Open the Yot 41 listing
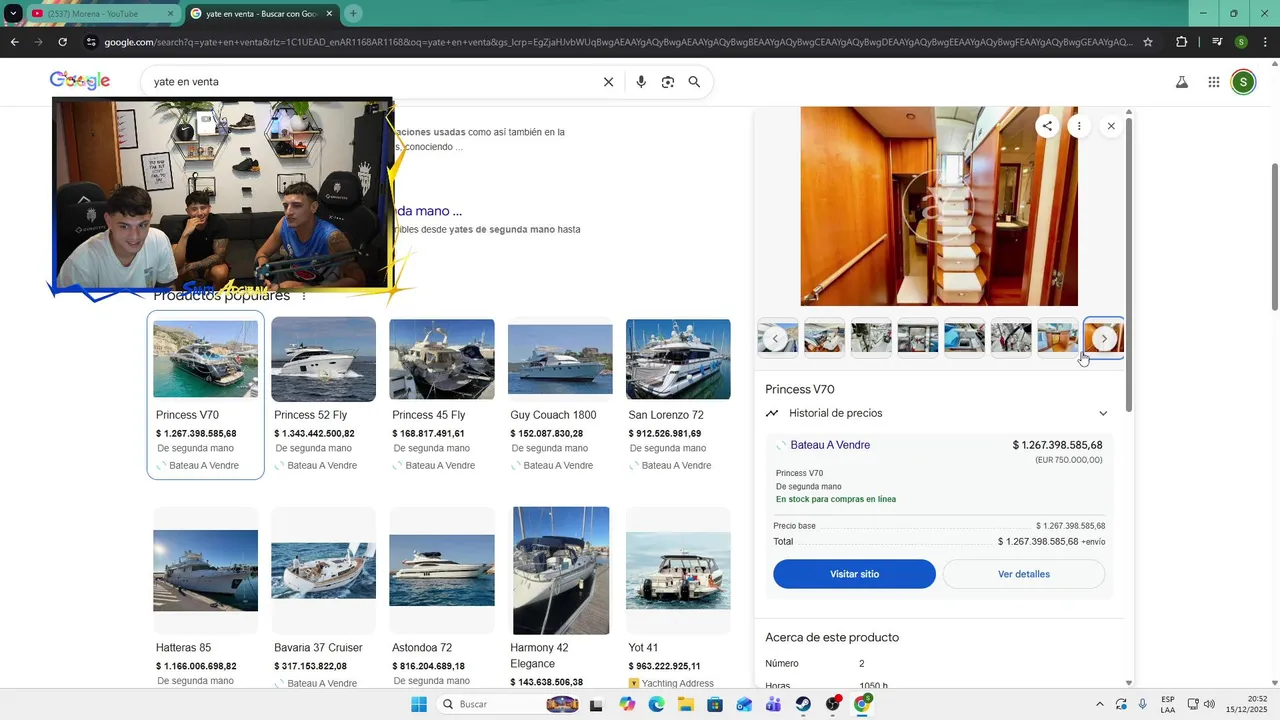1280x720 pixels. click(x=678, y=597)
